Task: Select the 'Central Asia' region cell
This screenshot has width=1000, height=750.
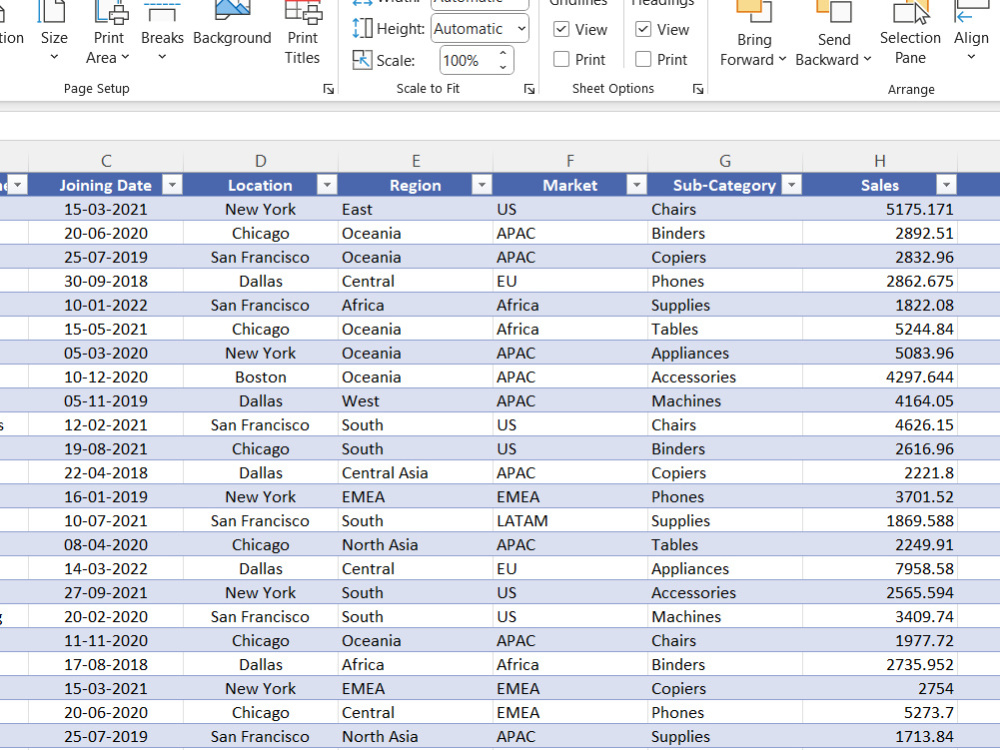Action: [x=415, y=473]
